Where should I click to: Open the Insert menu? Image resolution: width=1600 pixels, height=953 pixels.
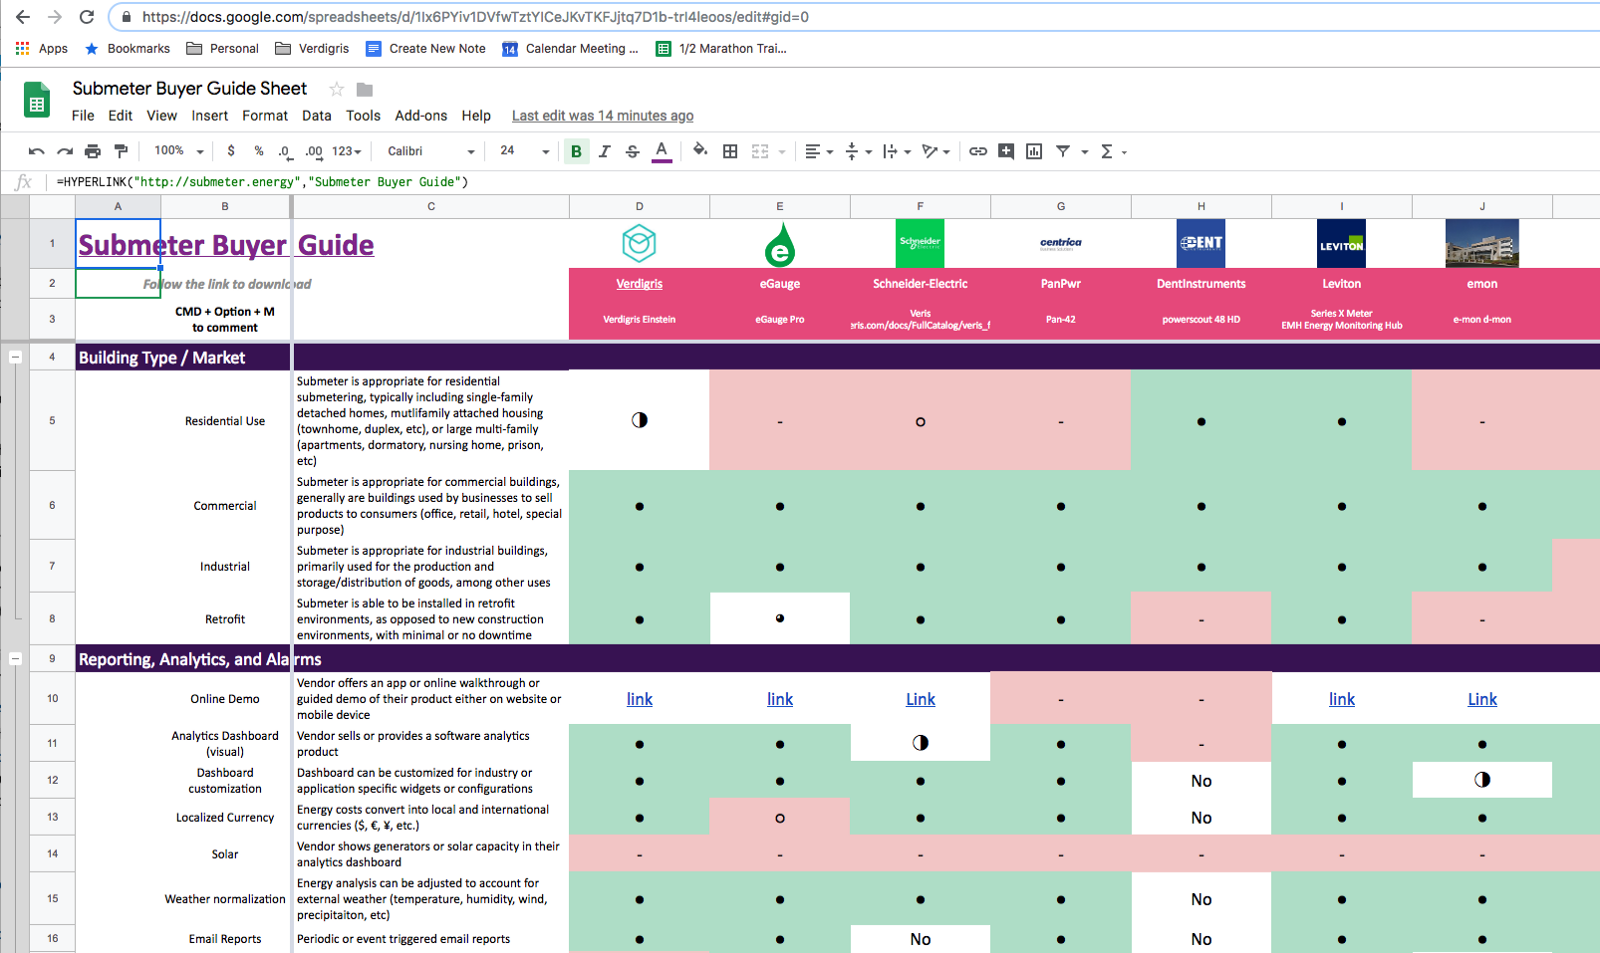click(210, 115)
